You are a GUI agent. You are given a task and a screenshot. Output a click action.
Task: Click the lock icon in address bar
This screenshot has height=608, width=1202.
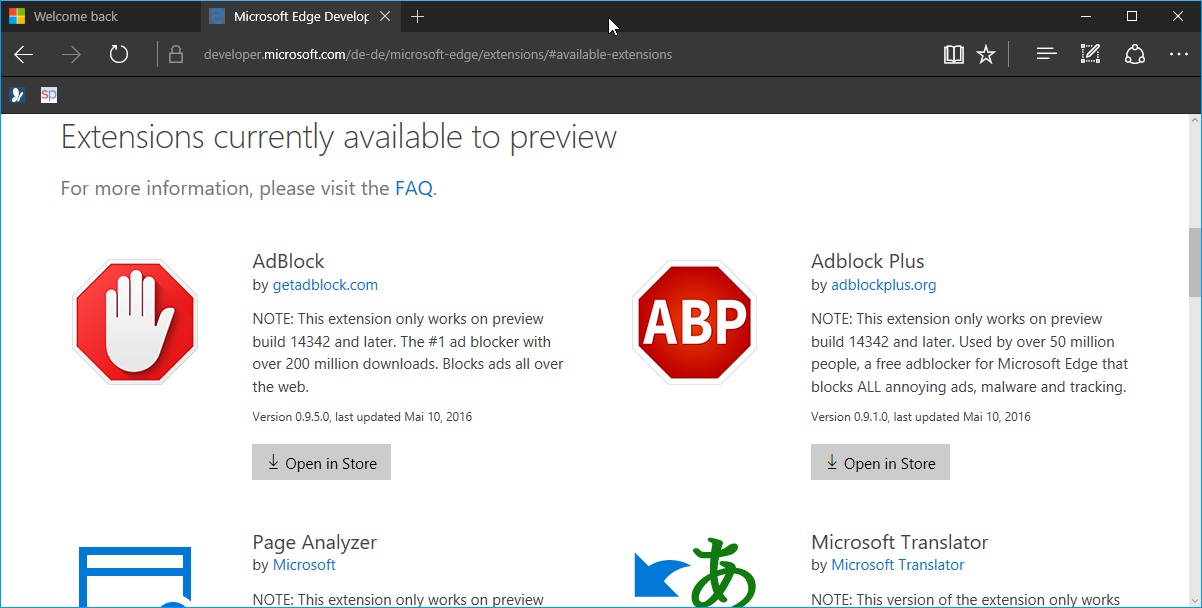(x=176, y=55)
